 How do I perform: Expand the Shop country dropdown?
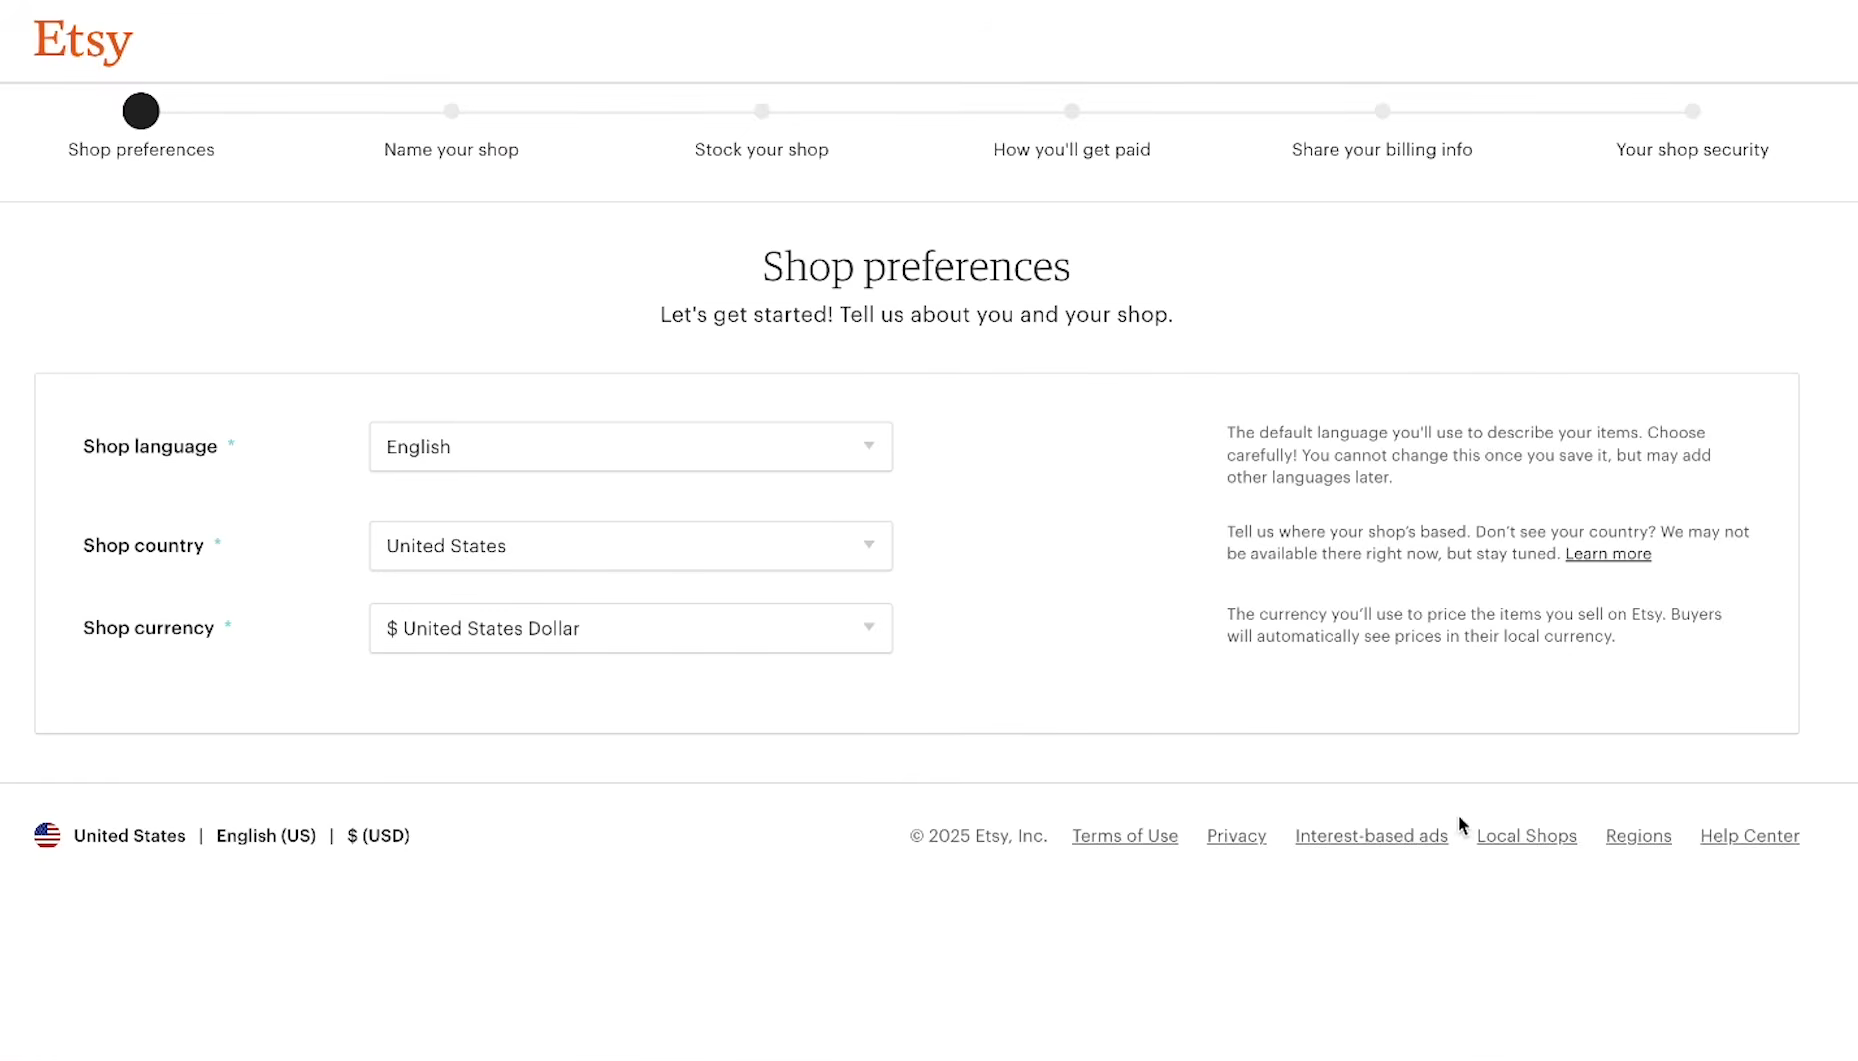[631, 546]
